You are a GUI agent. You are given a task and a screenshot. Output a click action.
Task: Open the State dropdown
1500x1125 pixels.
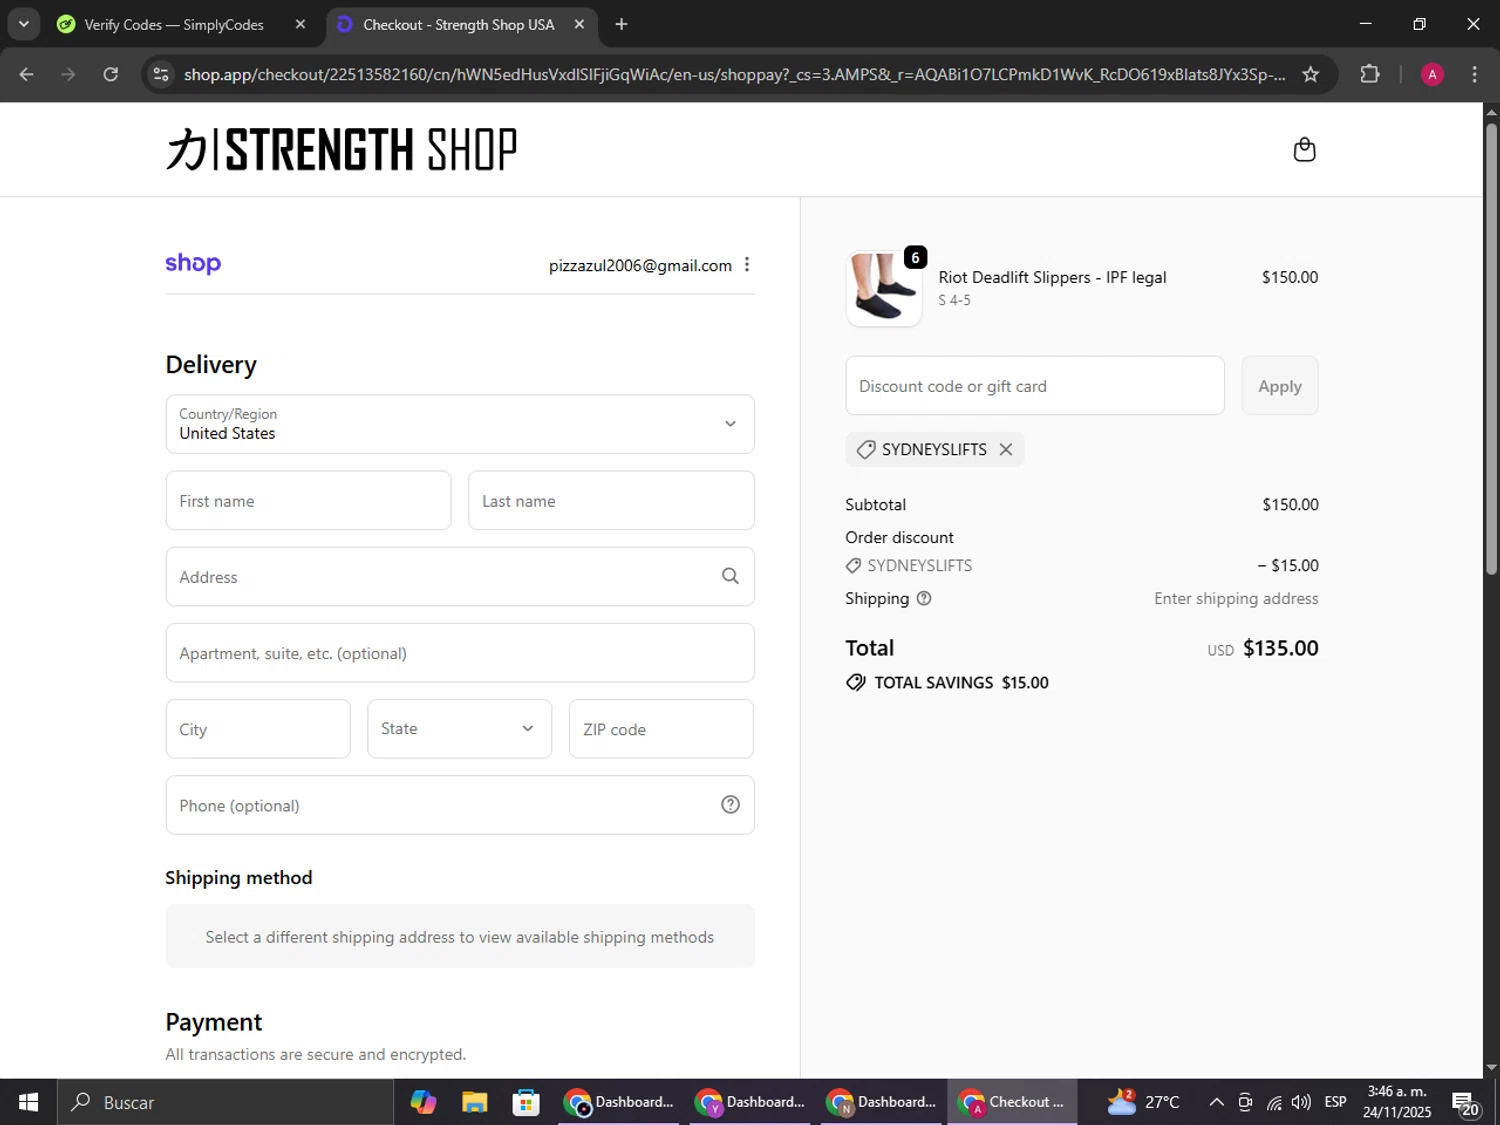(459, 729)
